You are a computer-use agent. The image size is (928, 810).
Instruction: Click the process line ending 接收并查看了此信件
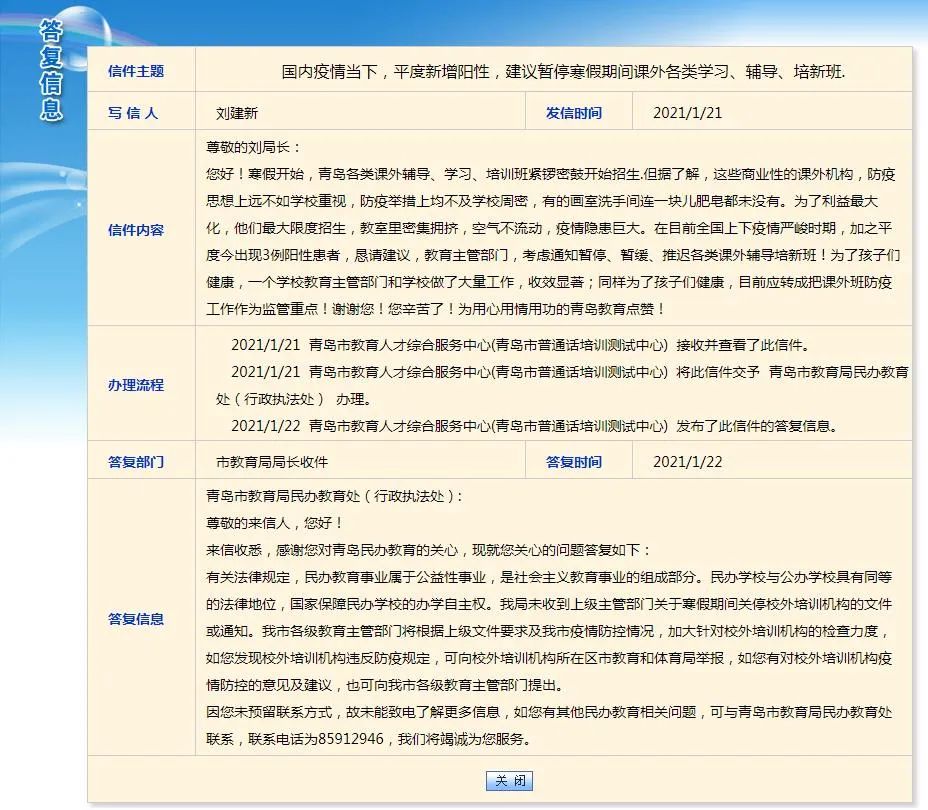click(520, 345)
